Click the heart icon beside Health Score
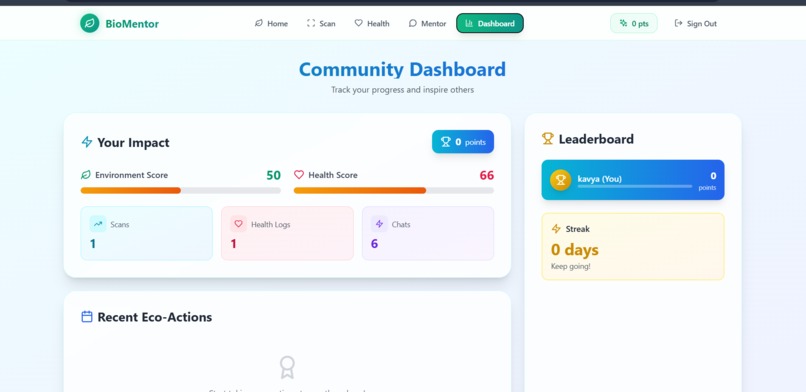This screenshot has width=806, height=392. tap(299, 175)
